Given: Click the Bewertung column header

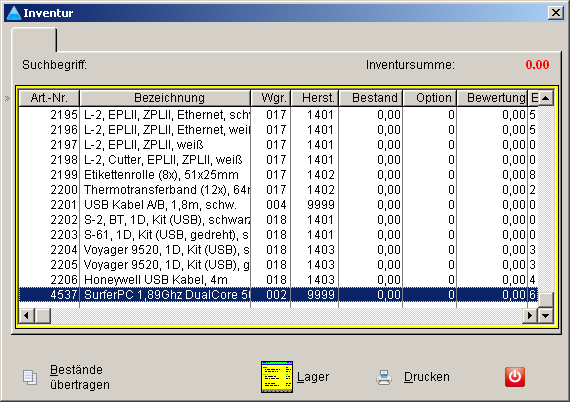Looking at the screenshot, I should 492,98.
